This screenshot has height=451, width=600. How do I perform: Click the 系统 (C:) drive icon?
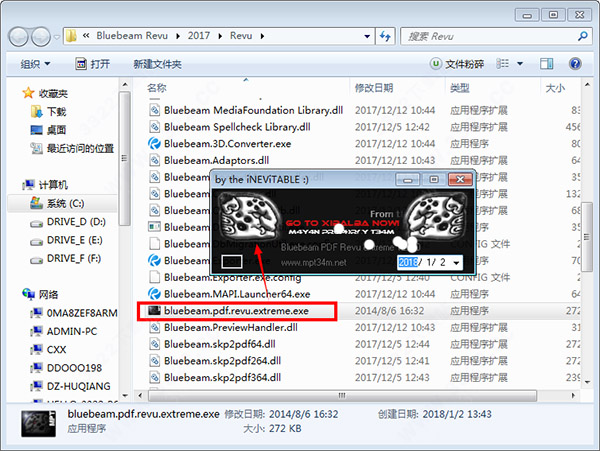[x=37, y=203]
